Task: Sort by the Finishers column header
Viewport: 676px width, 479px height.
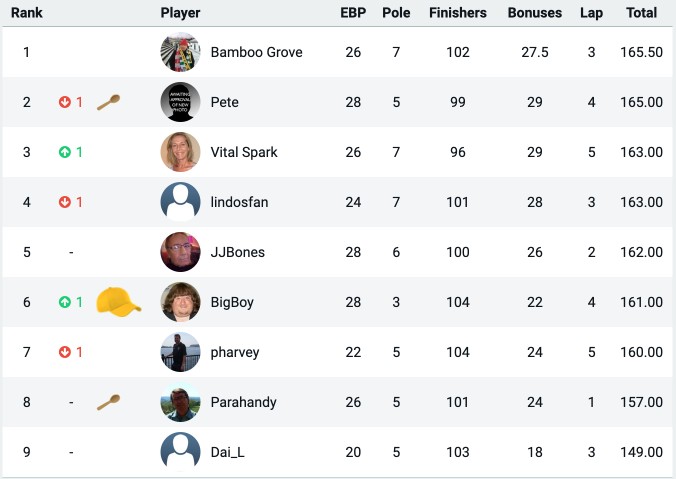Action: [458, 13]
